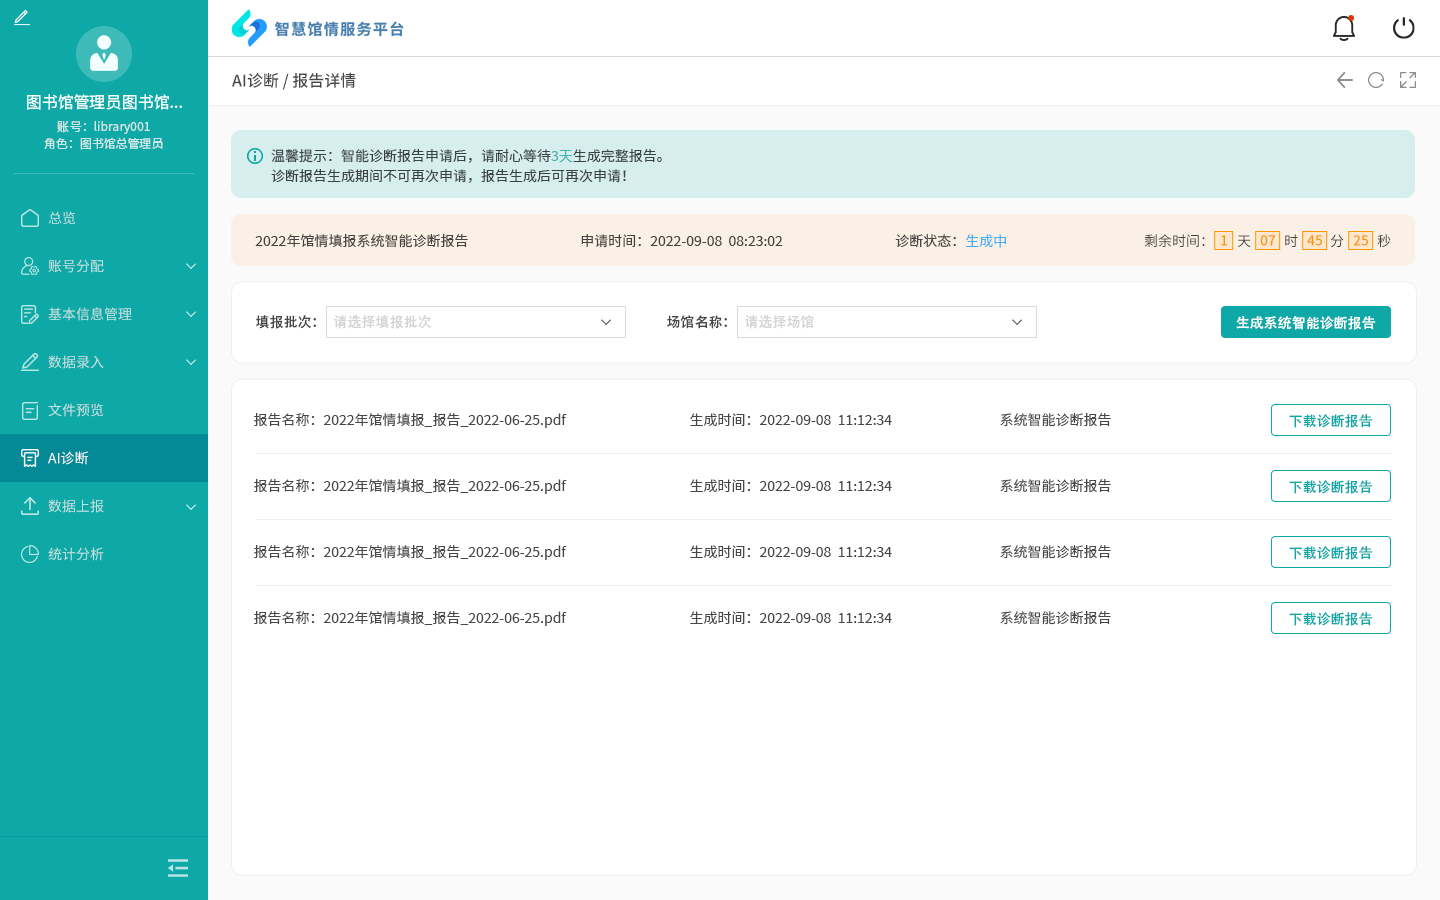
Task: Collapse the sidebar using the bottom menu icon
Action: click(178, 868)
